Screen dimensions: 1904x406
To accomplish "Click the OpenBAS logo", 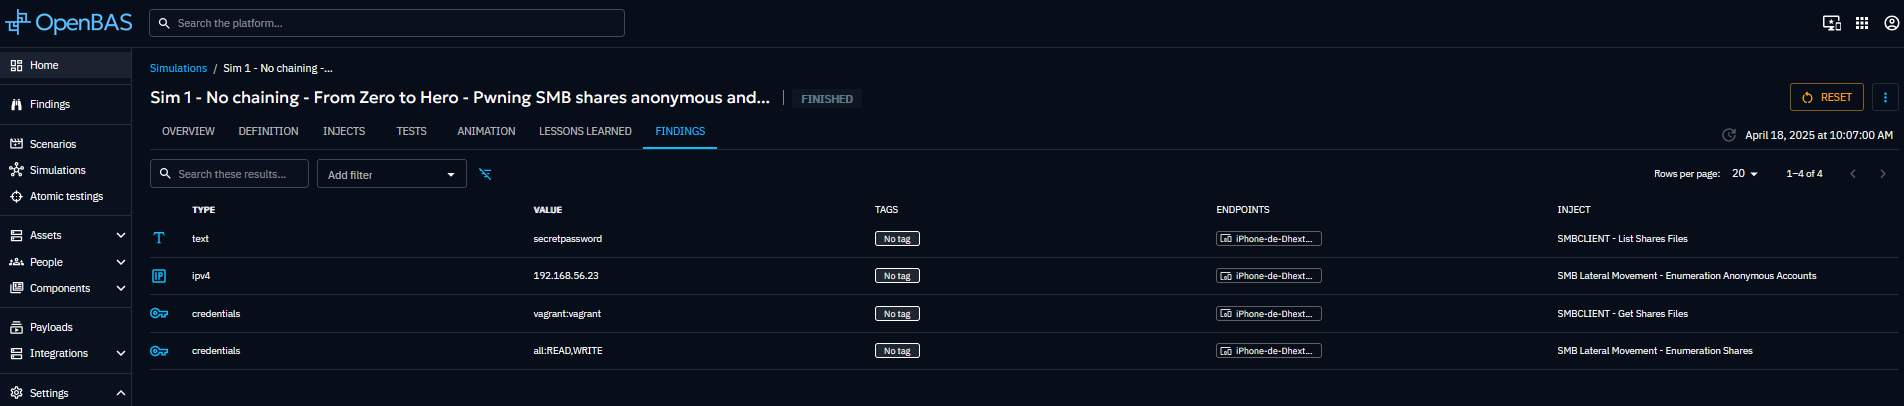I will click(68, 23).
